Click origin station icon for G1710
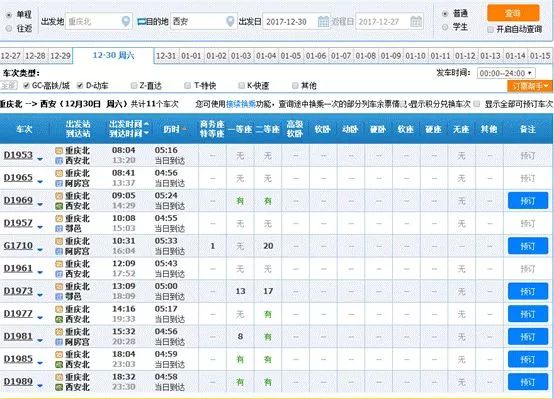This screenshot has width=554, height=399. (x=59, y=241)
